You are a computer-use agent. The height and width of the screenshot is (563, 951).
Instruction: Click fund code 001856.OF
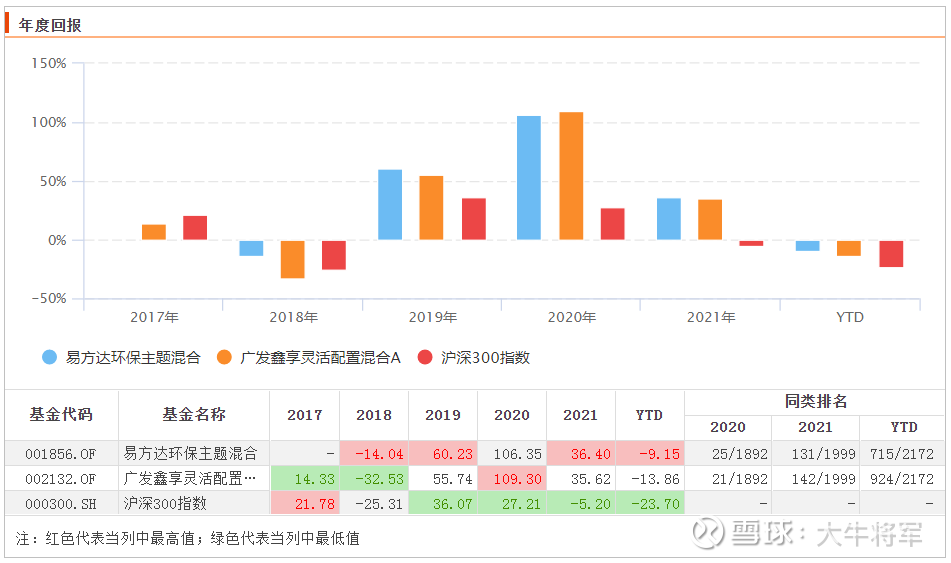[61, 454]
